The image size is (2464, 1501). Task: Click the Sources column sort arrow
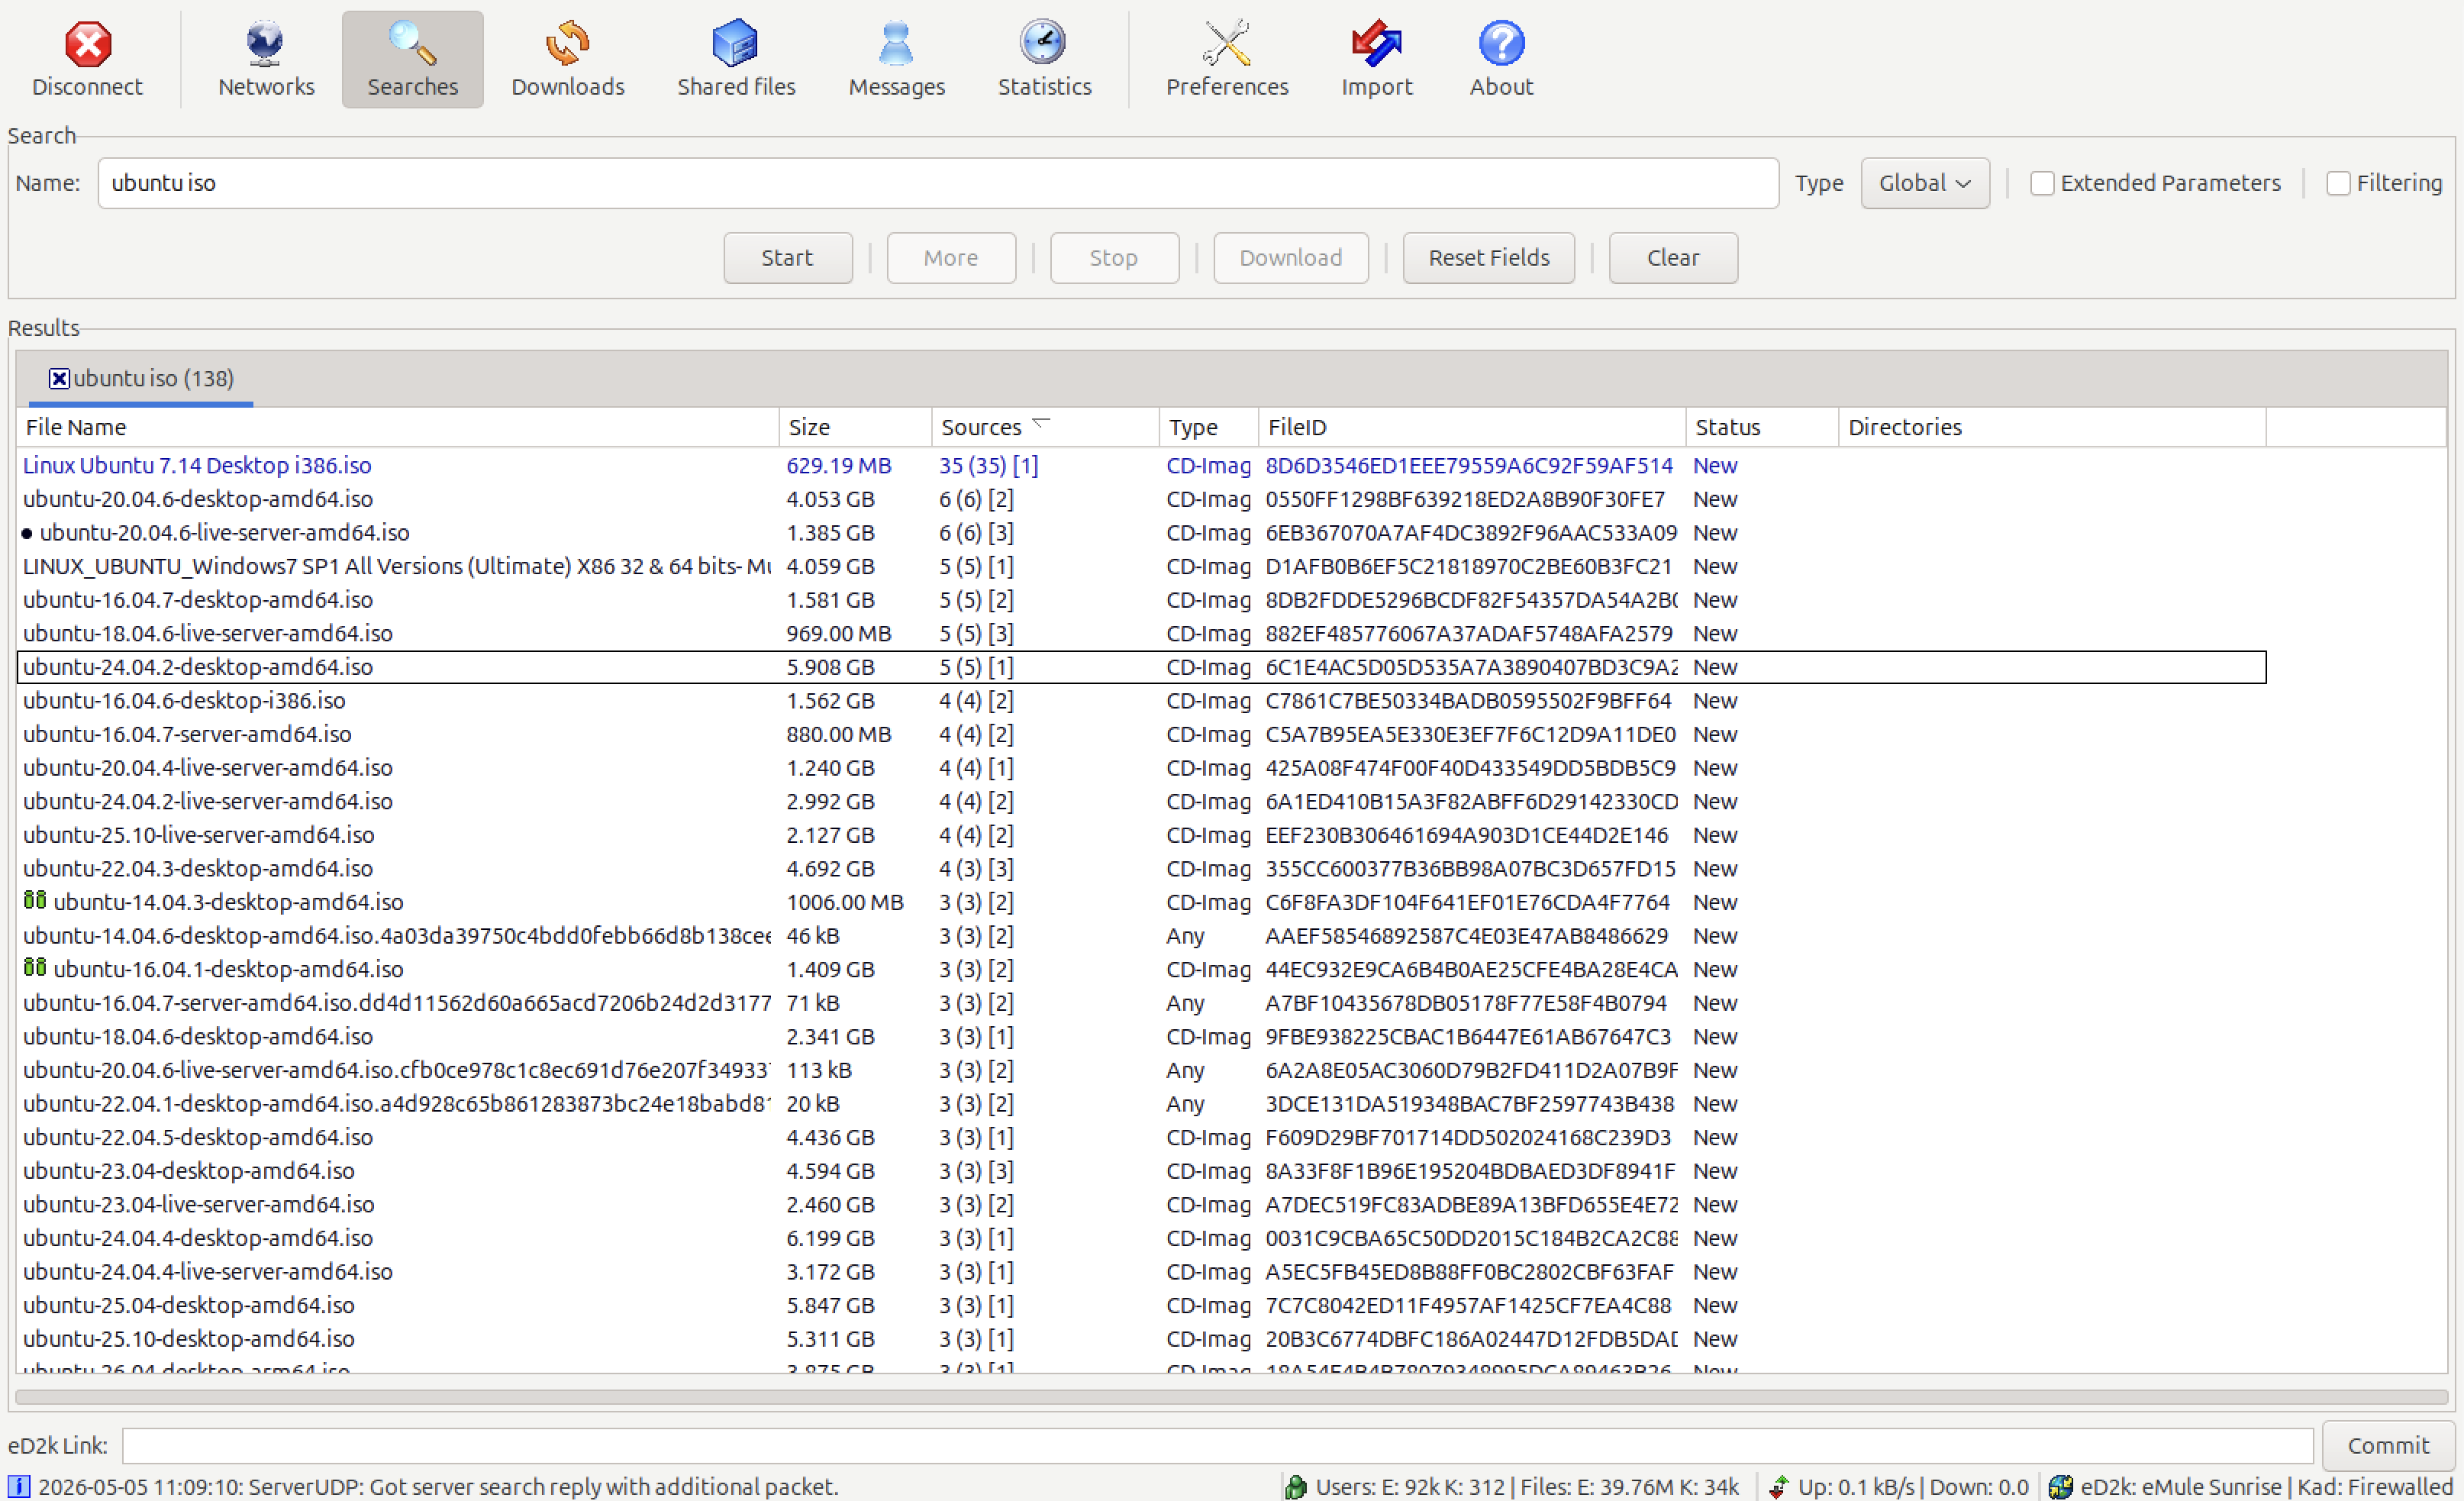tap(1040, 424)
